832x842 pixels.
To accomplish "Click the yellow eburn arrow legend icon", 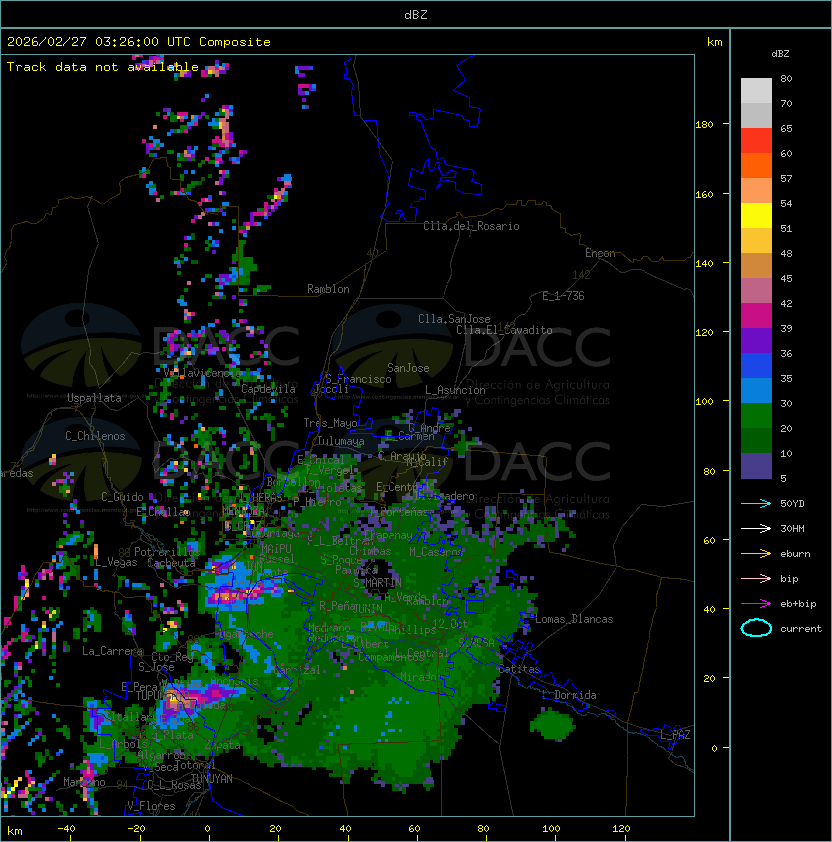I will click(756, 554).
